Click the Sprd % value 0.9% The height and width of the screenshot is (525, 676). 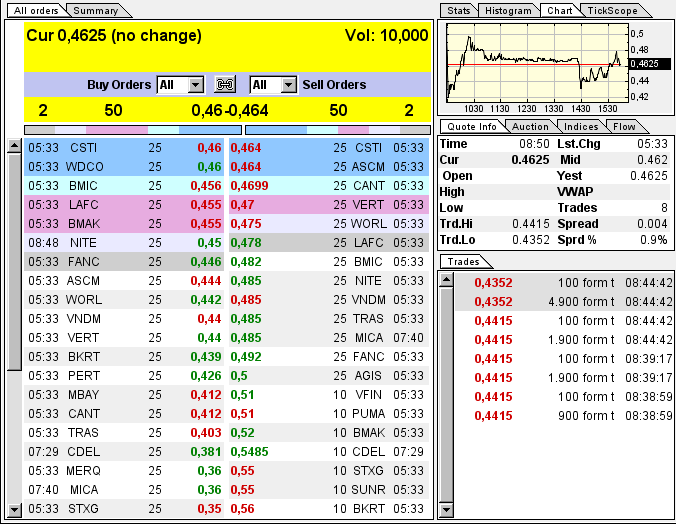(x=654, y=240)
